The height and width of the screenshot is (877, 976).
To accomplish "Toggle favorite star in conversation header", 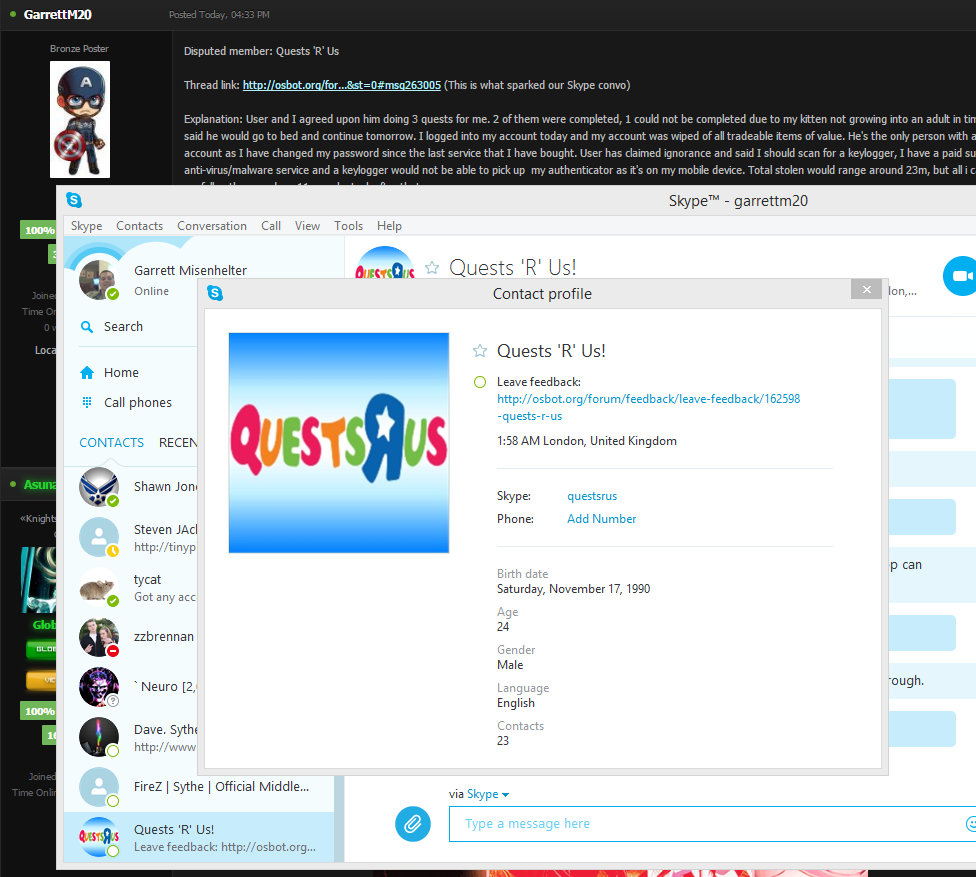I will 432,268.
